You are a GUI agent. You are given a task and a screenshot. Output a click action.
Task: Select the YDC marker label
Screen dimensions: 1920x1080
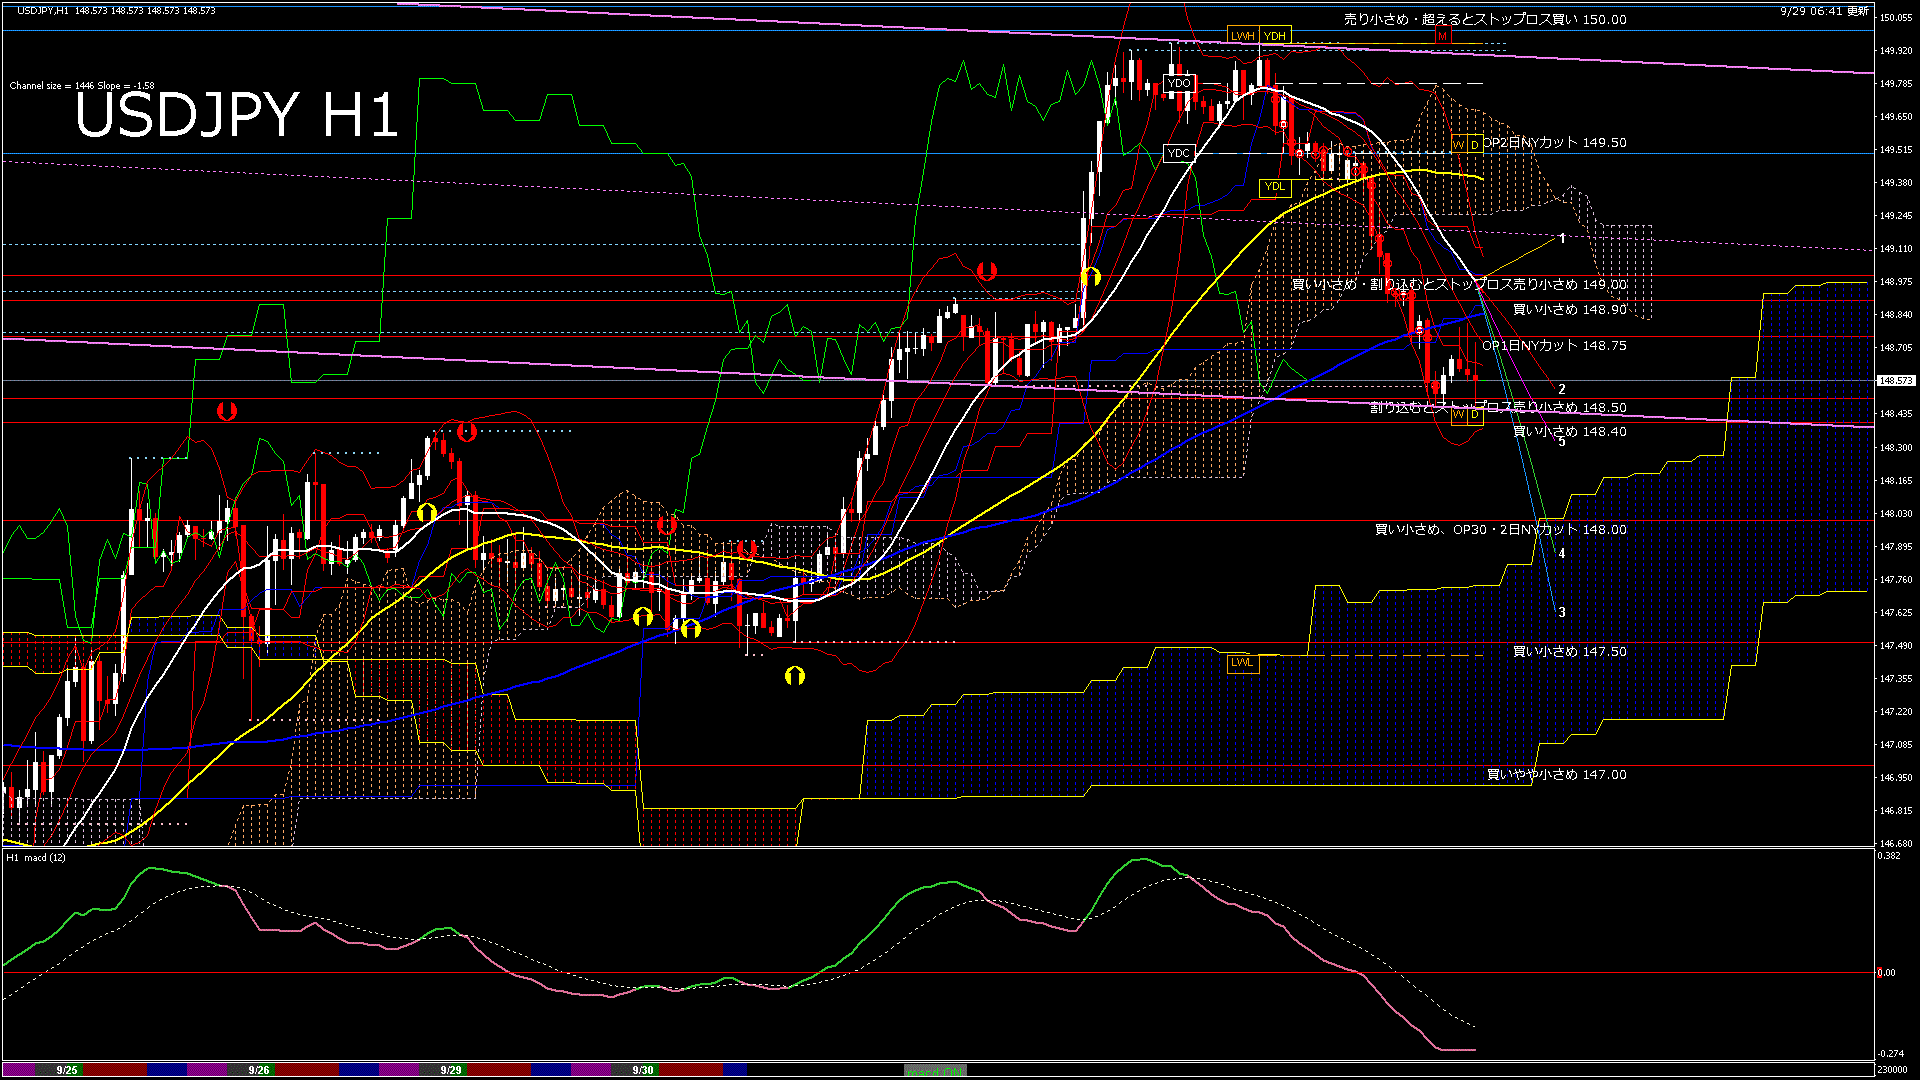(x=1179, y=153)
